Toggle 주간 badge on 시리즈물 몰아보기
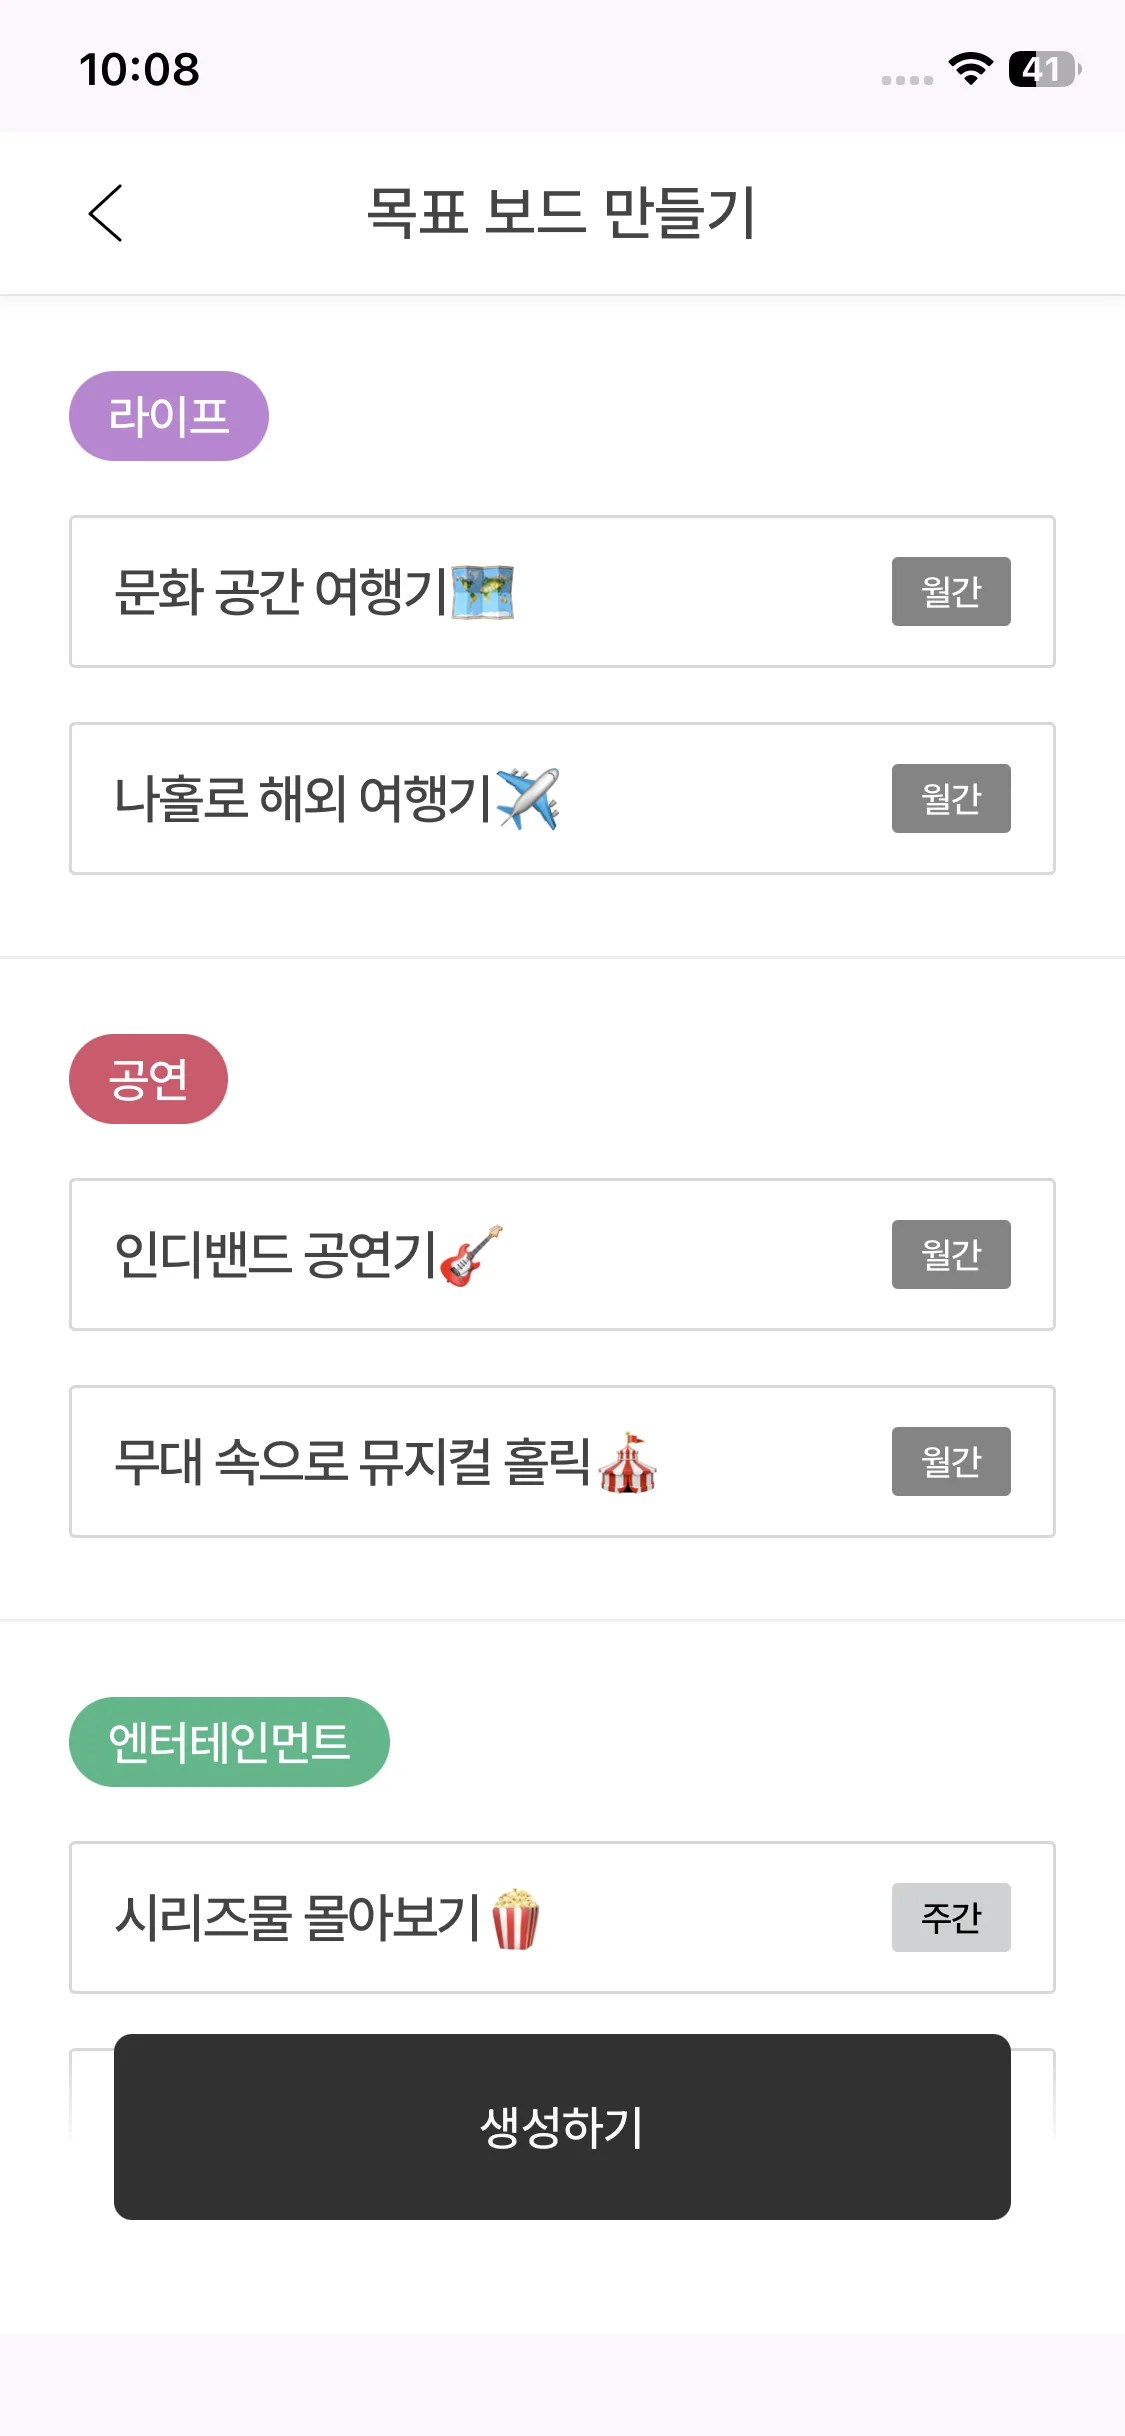Image resolution: width=1125 pixels, height=2436 pixels. [951, 1918]
